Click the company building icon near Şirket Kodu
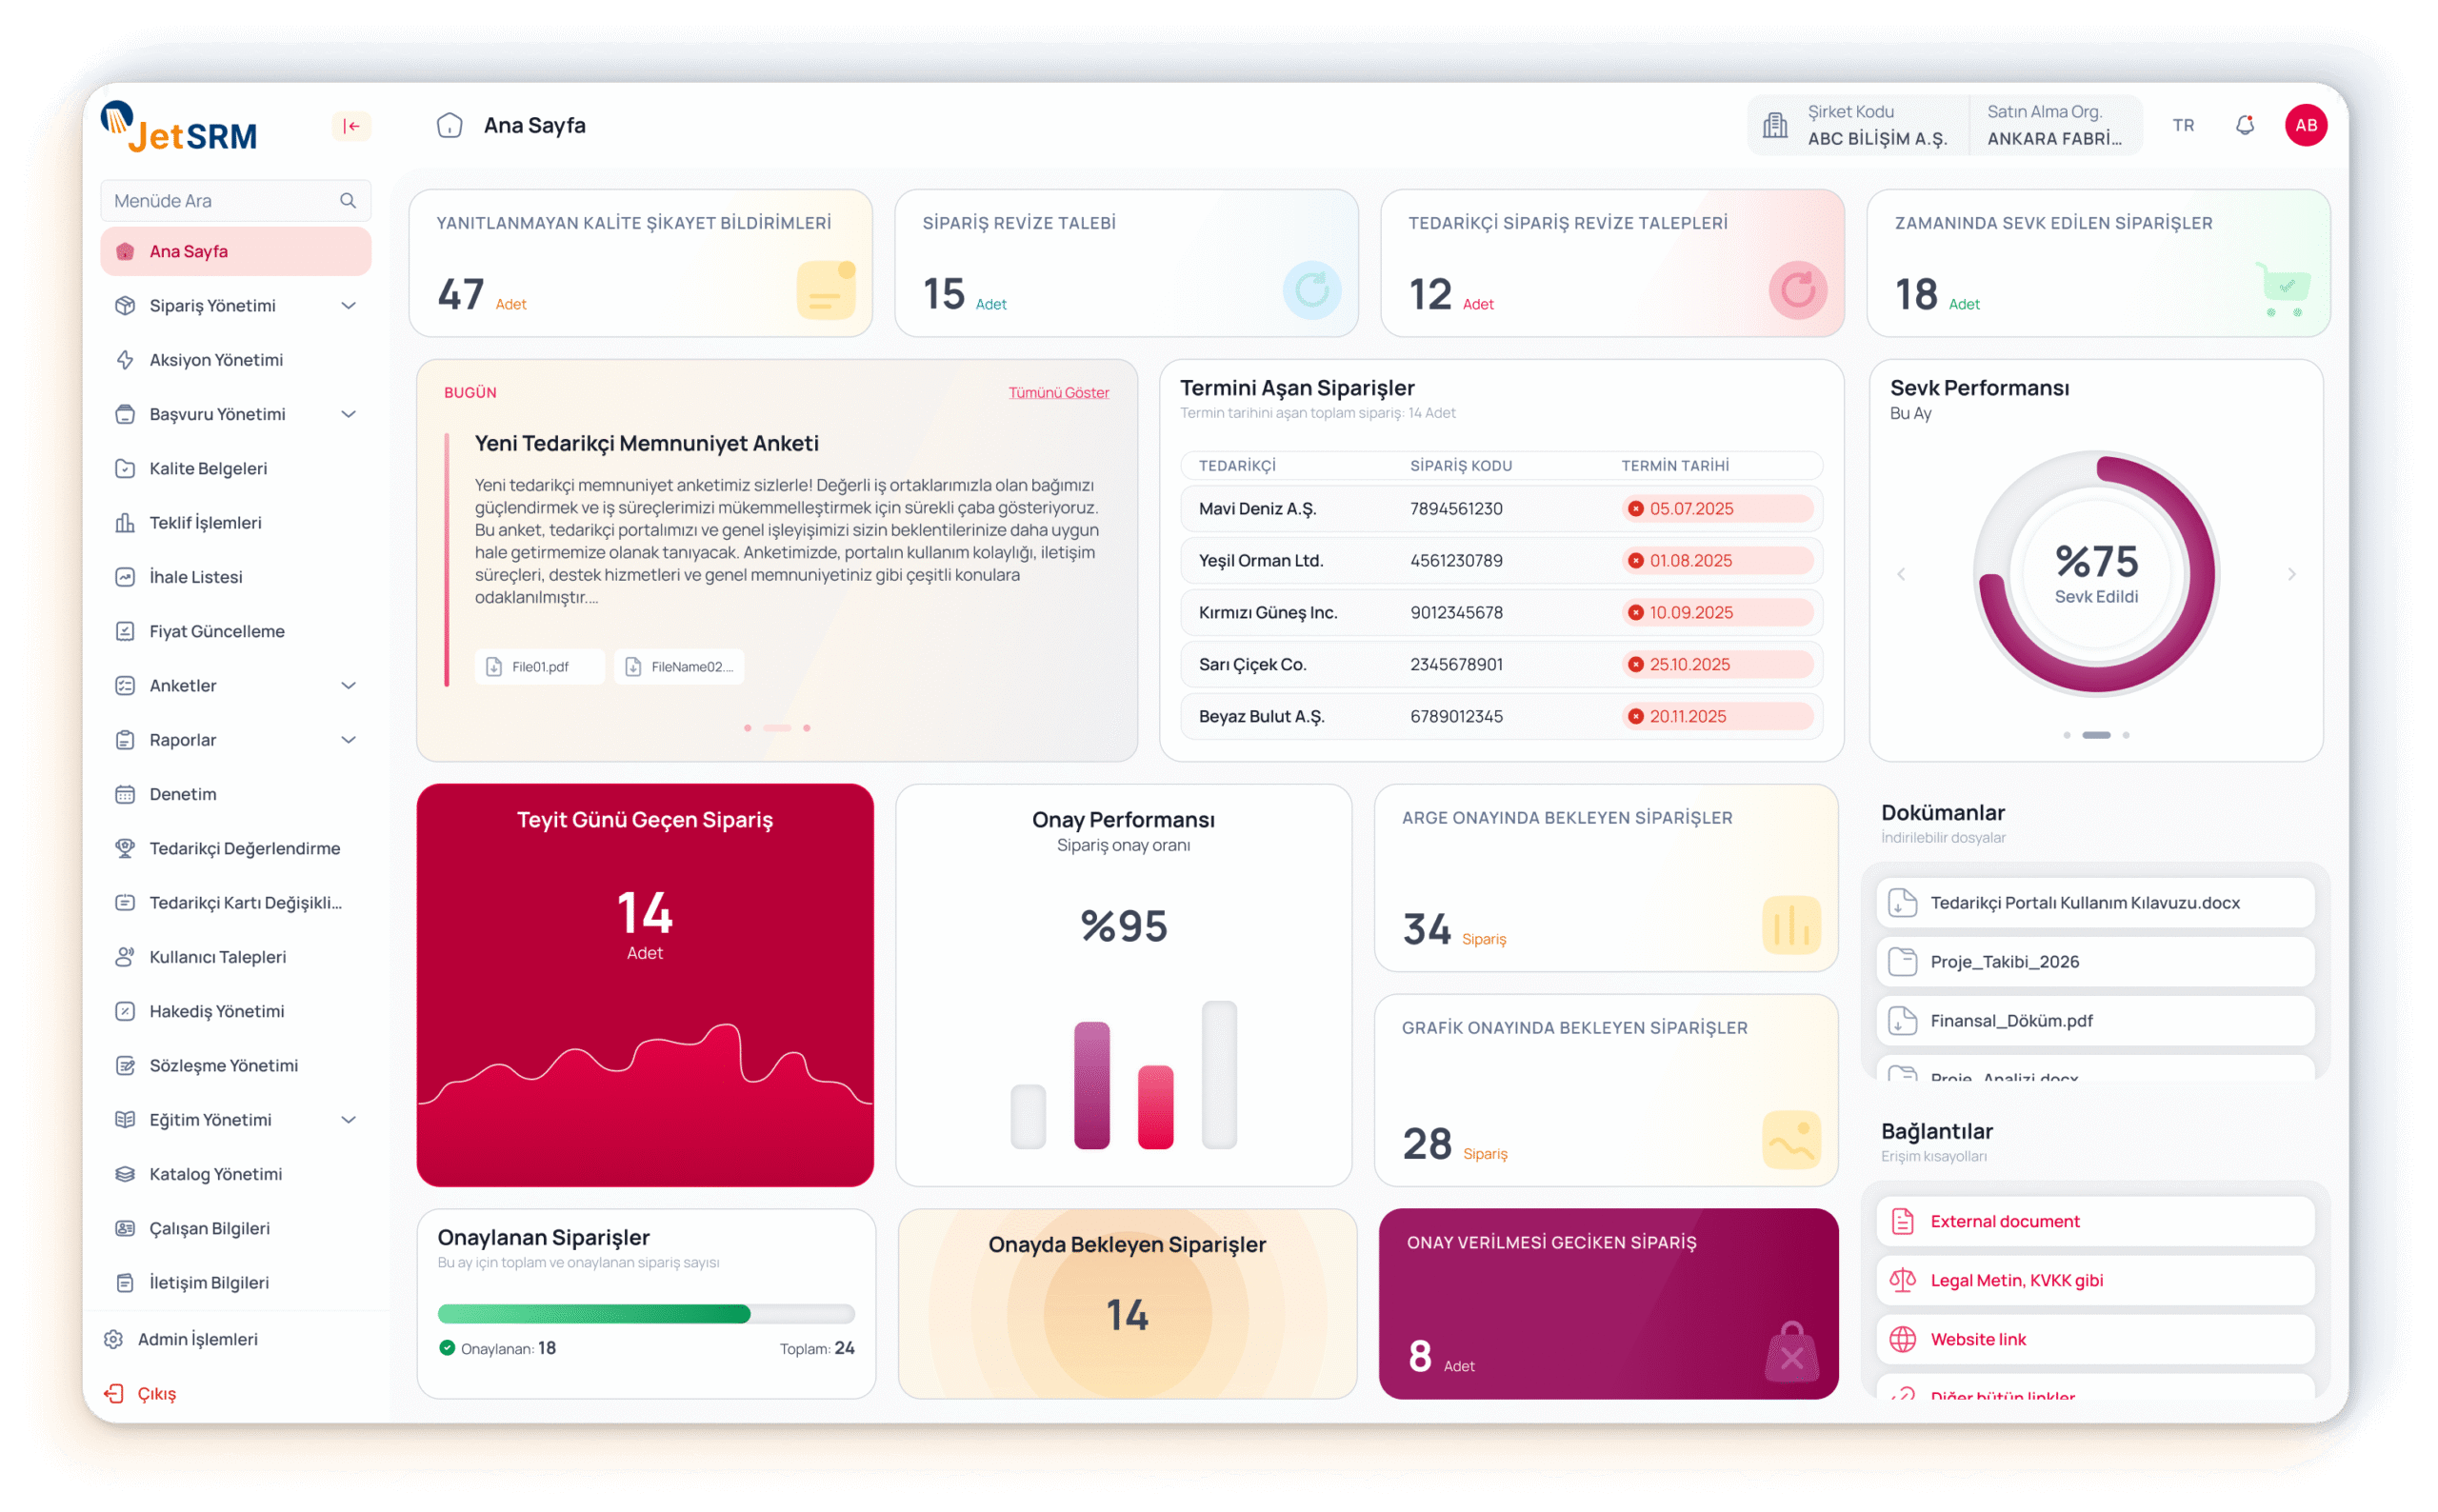This screenshot has height=1512, width=2438. point(1775,125)
